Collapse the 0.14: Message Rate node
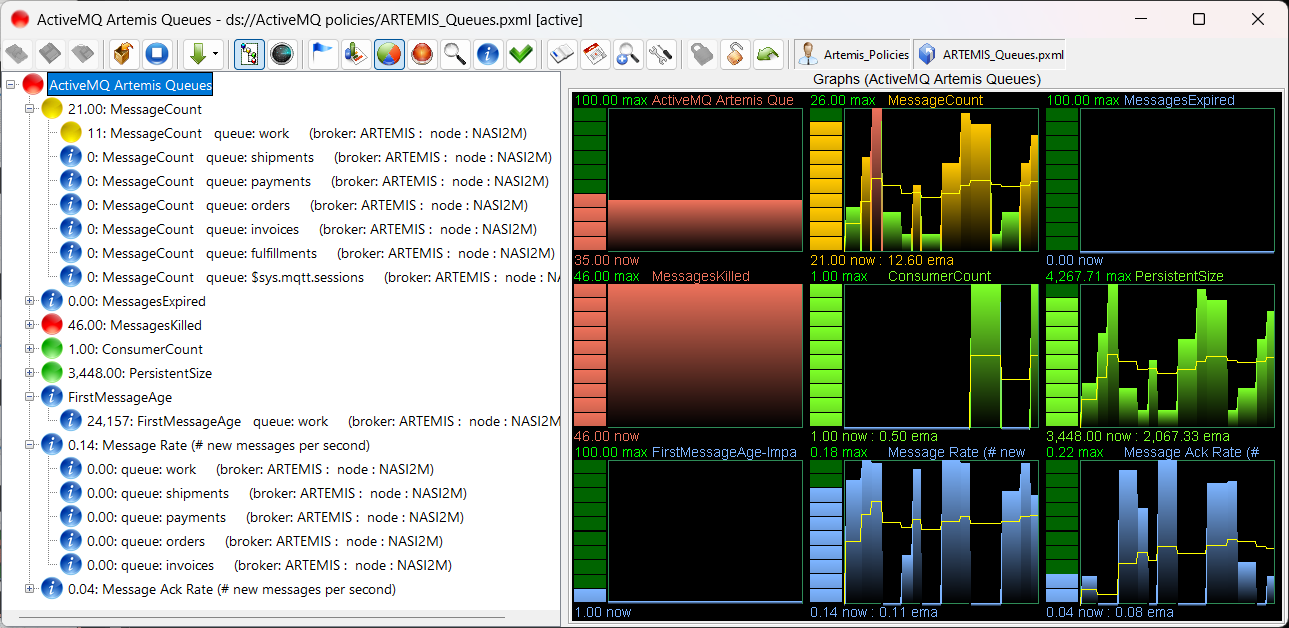The image size is (1289, 628). (30, 445)
